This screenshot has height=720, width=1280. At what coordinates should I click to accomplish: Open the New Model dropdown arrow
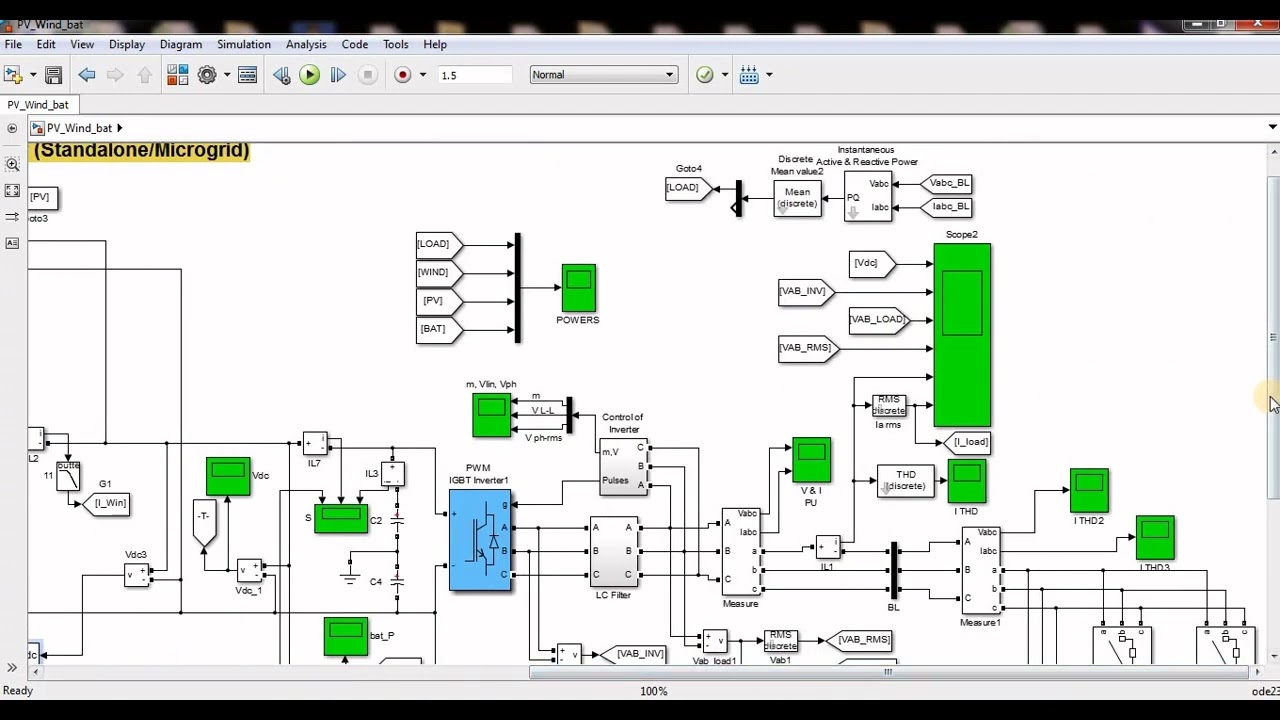point(33,75)
